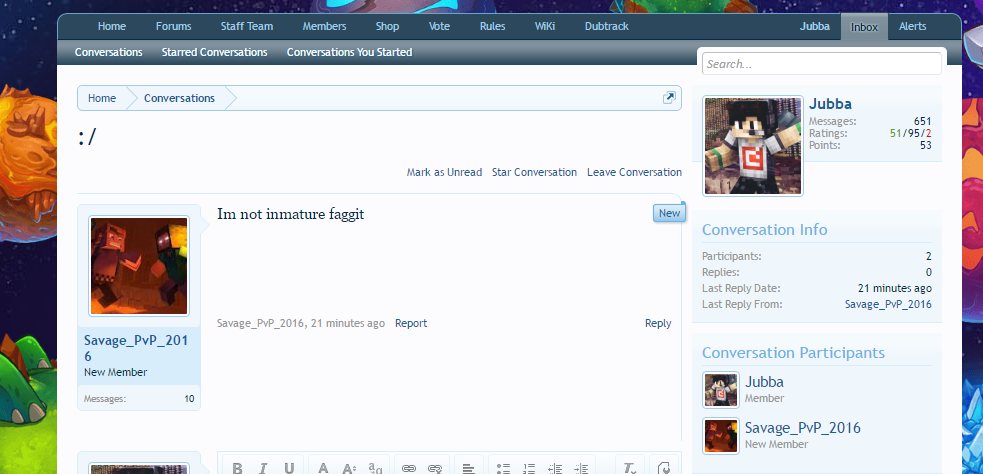Open Jubba name in Conversation Participants list
The width and height of the screenshot is (983, 474).
click(764, 382)
